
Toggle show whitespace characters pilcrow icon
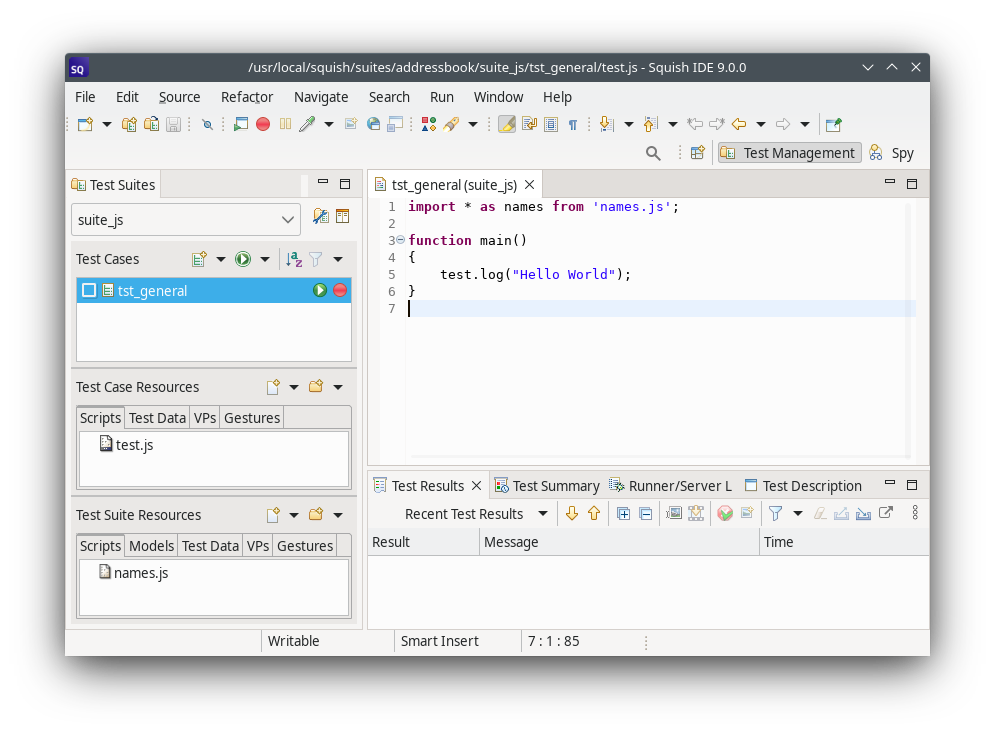tap(573, 124)
